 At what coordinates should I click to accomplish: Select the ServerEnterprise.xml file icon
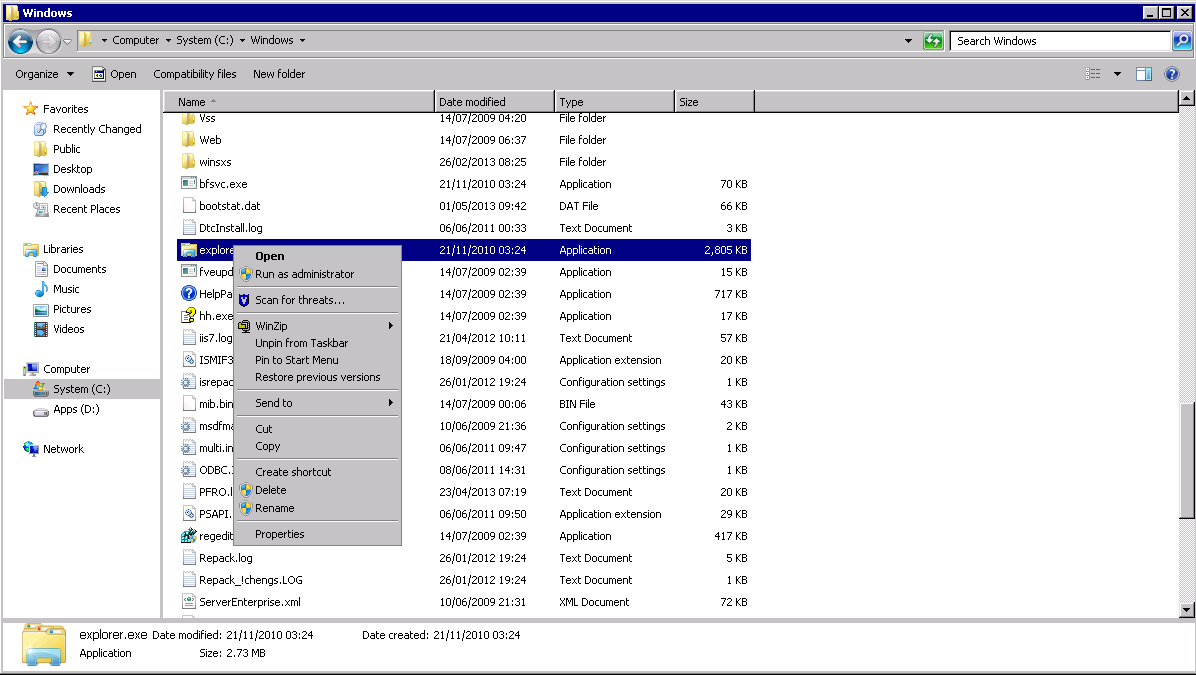click(188, 602)
